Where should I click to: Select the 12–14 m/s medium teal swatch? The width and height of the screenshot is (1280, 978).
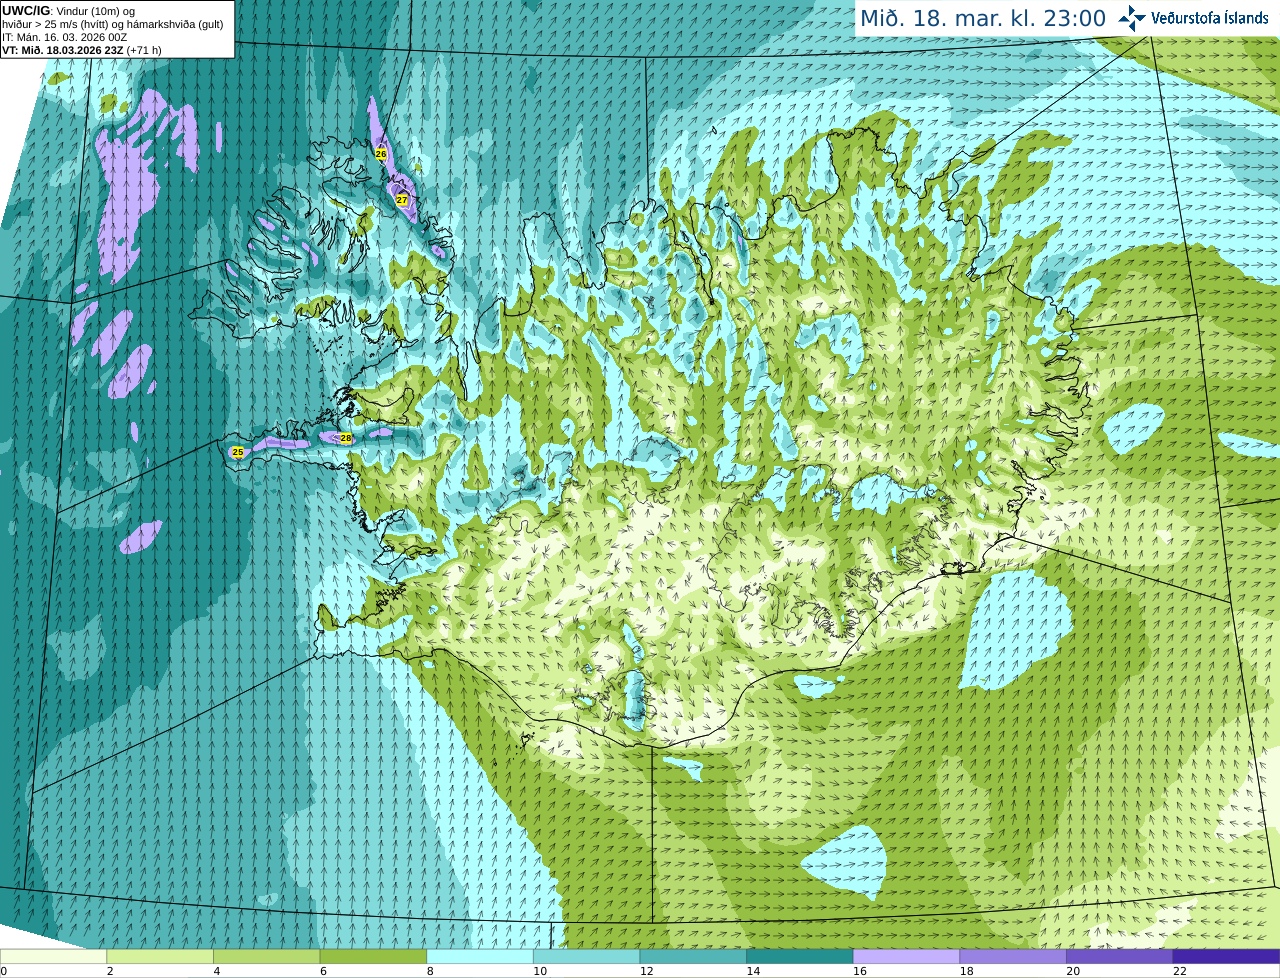click(x=693, y=956)
